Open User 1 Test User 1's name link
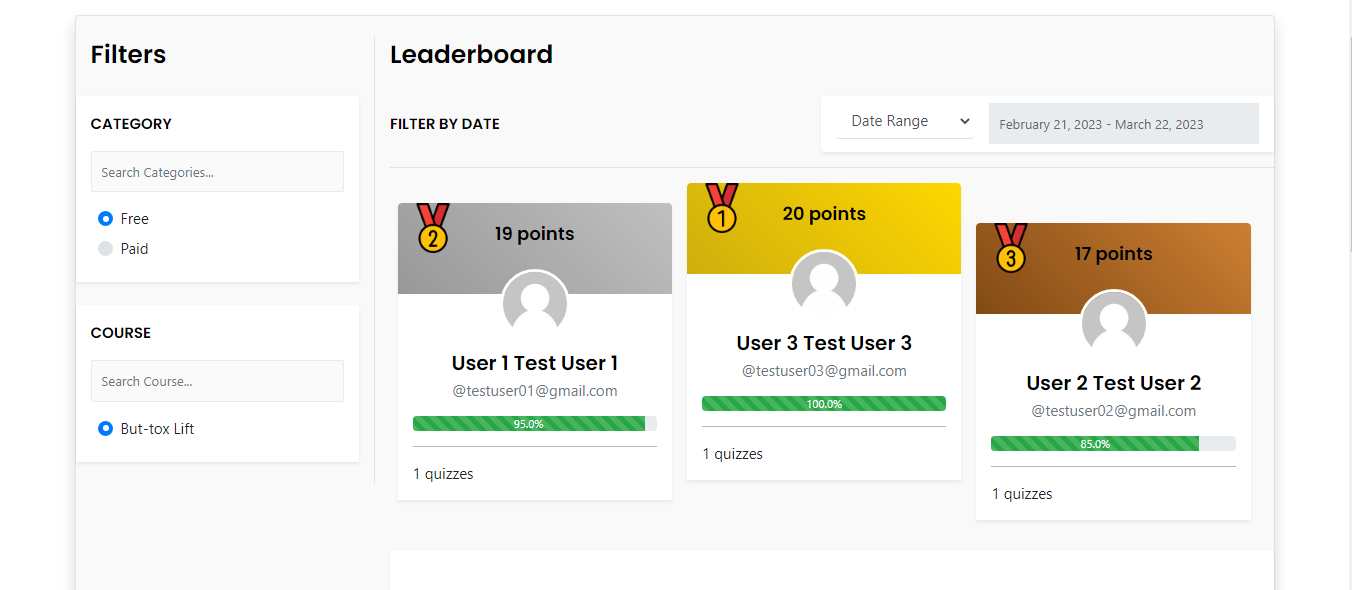The width and height of the screenshot is (1352, 590). (x=535, y=363)
